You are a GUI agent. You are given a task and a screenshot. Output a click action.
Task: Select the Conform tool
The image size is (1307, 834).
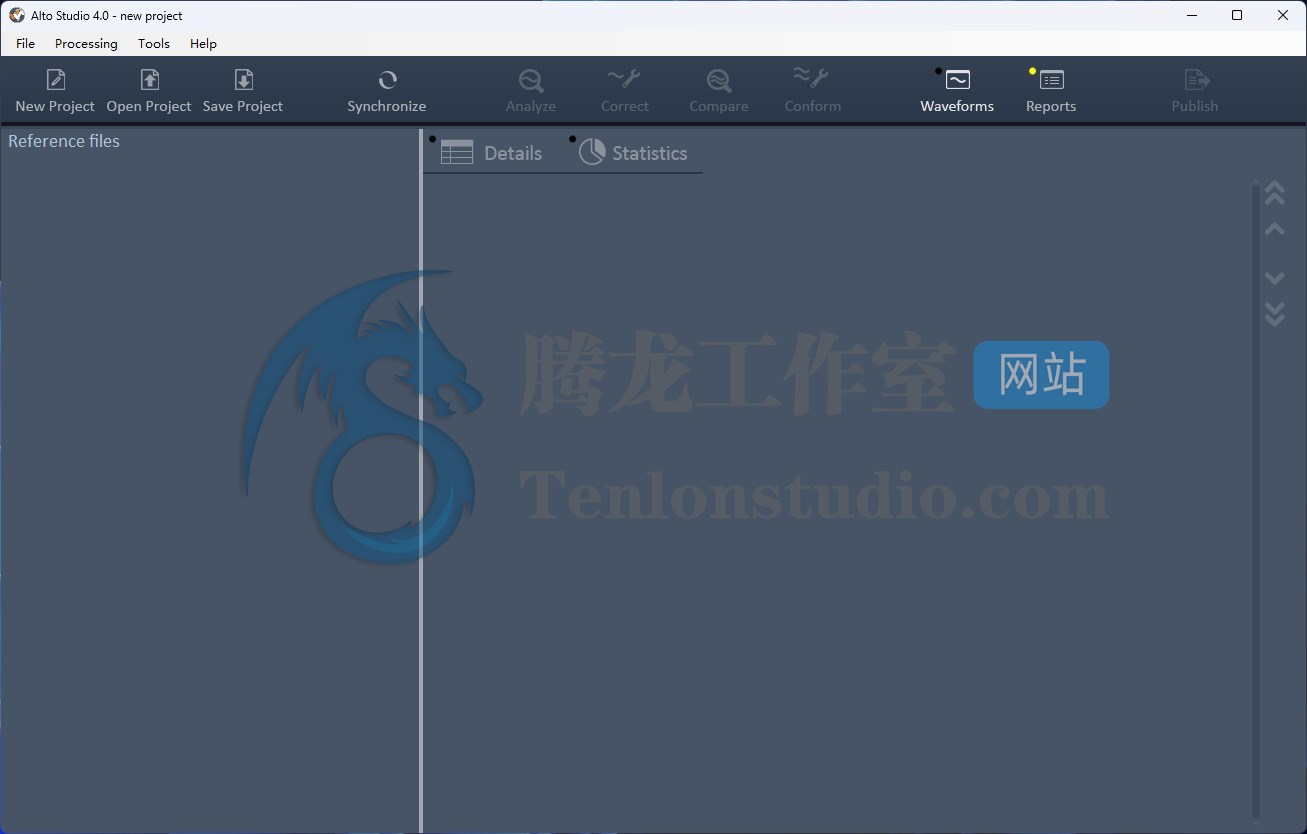point(813,90)
